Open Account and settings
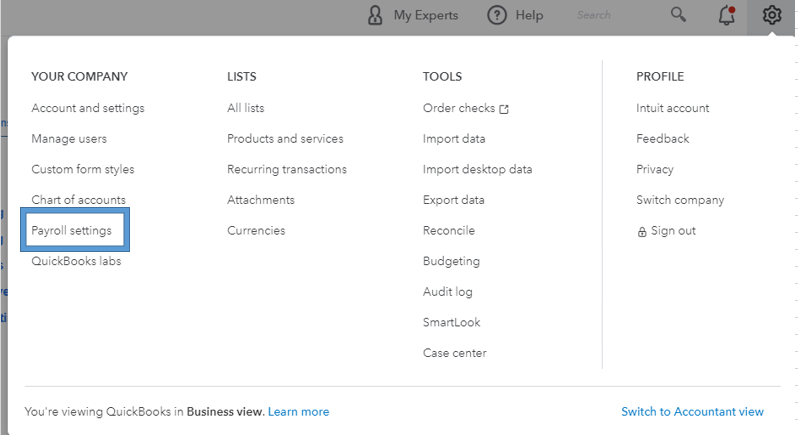This screenshot has height=435, width=798. coord(88,108)
